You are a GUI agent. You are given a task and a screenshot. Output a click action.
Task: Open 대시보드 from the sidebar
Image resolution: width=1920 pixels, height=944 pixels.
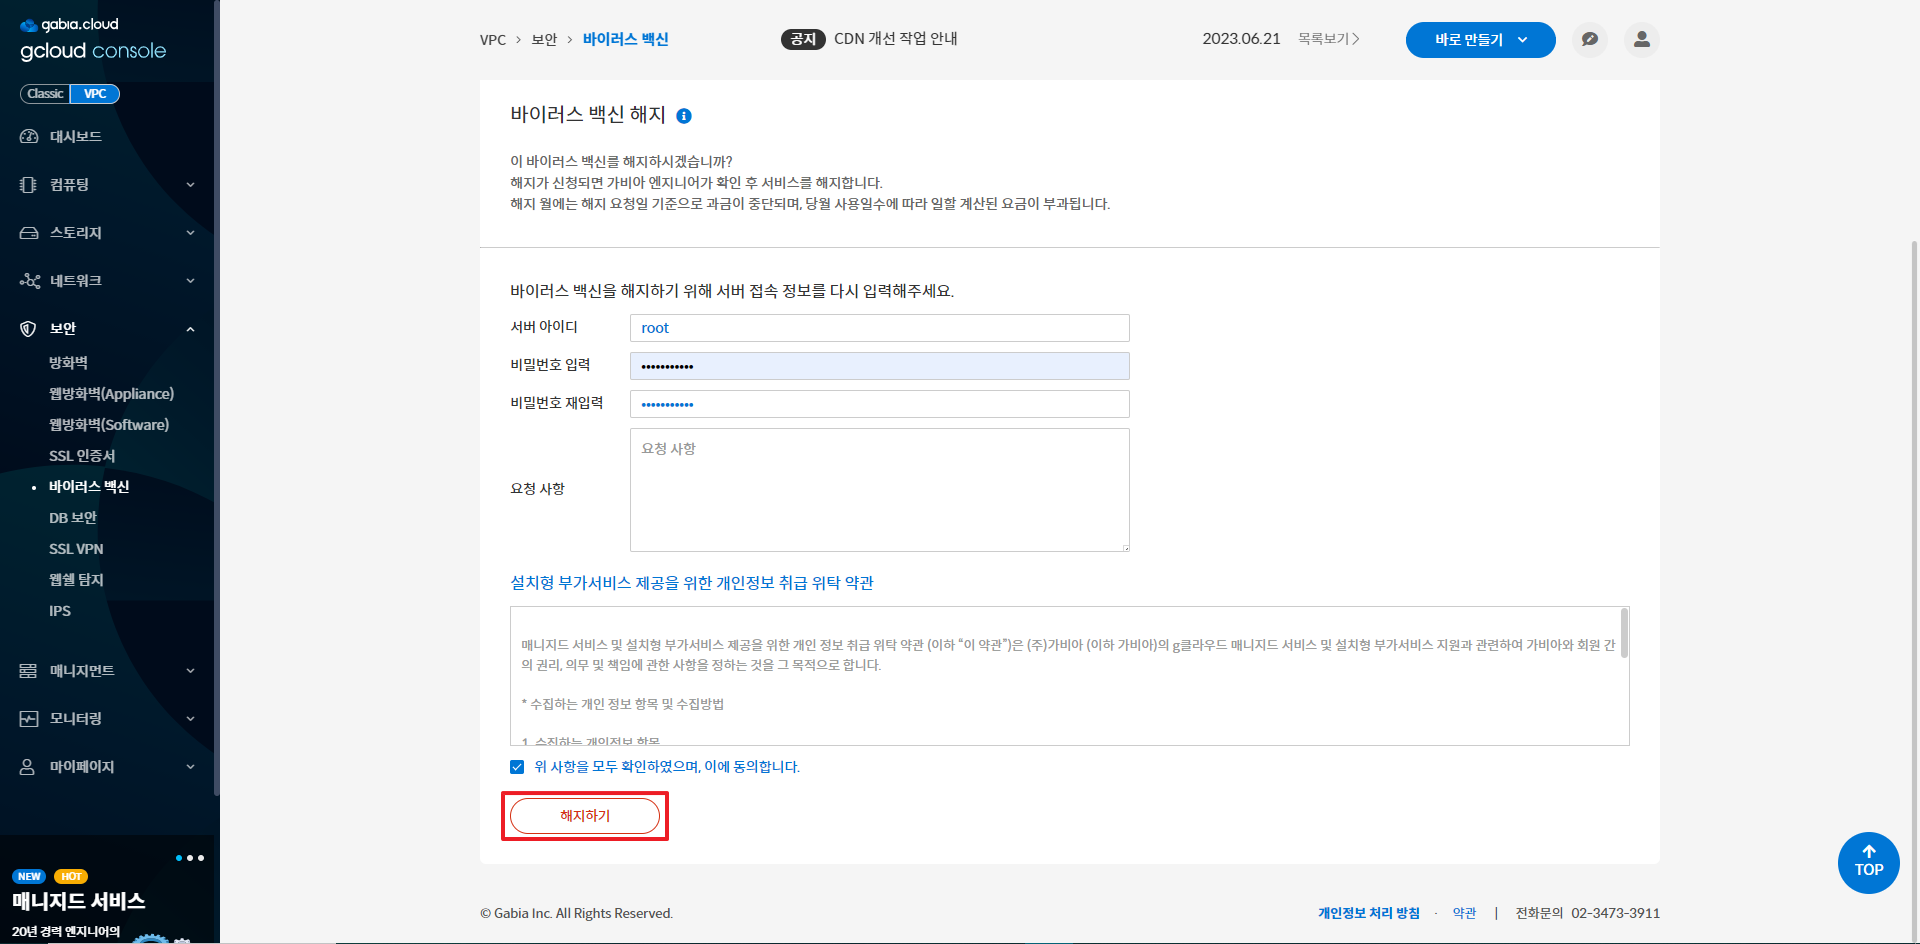tap(75, 137)
